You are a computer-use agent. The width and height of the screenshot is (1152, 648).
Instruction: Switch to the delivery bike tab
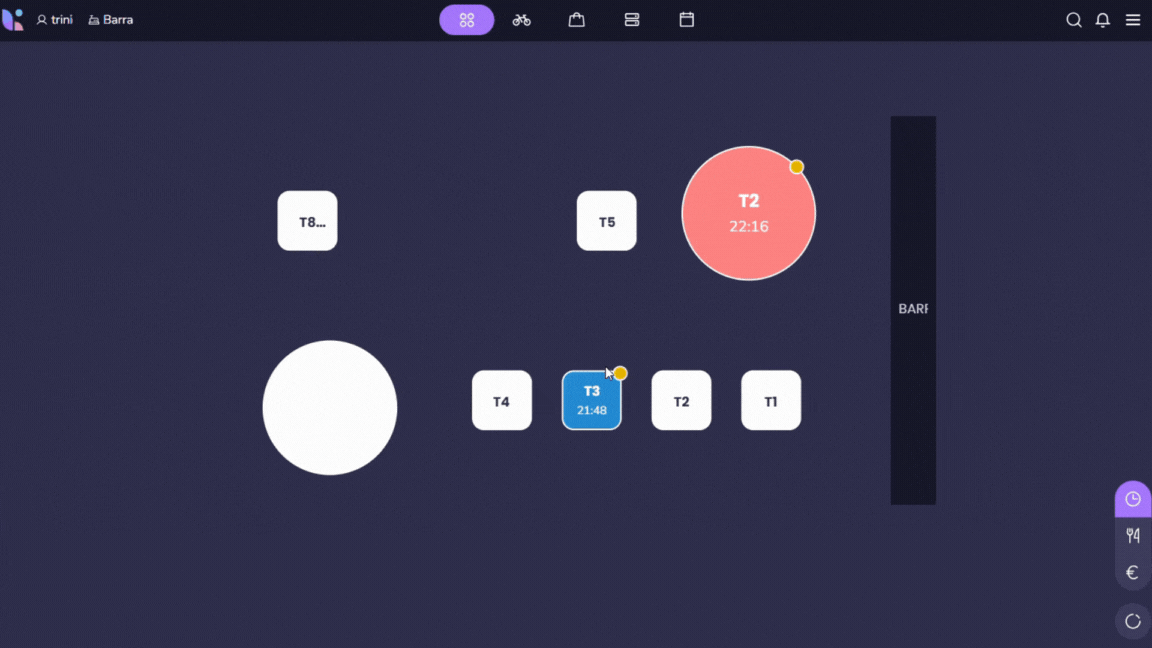coord(522,20)
